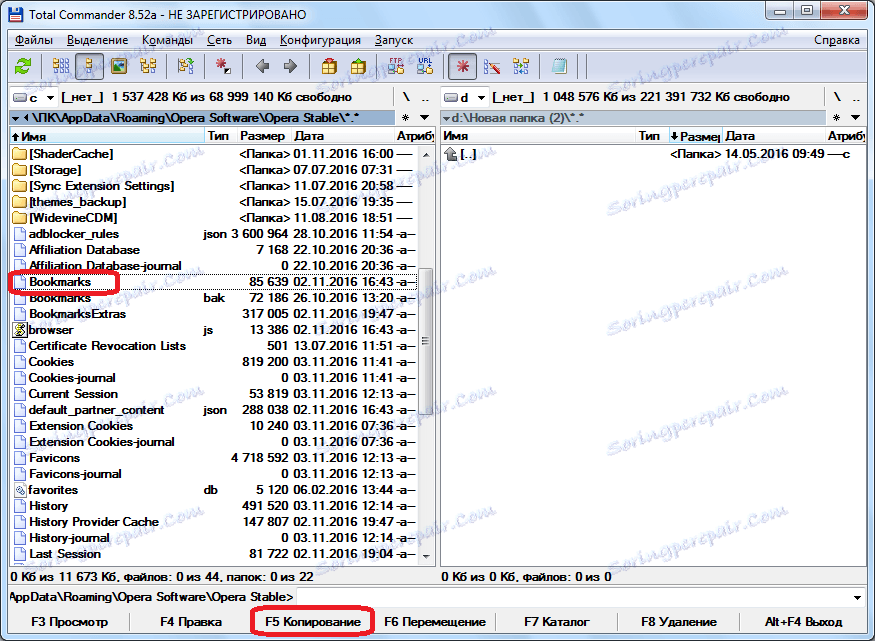
Task: Click F8 Удаление button
Action: [679, 621]
